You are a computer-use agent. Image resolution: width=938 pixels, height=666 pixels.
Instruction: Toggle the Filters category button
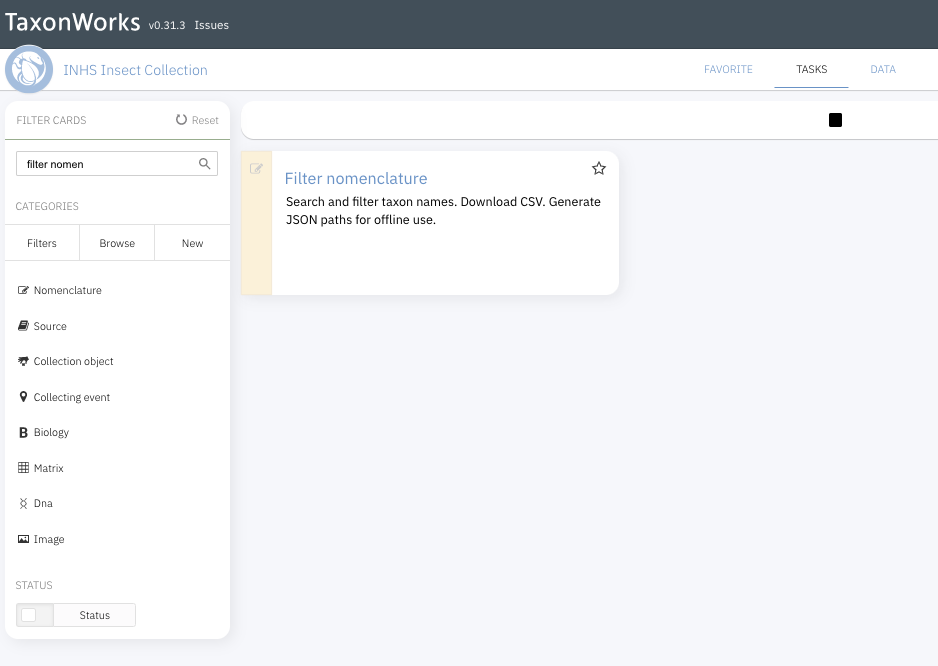click(42, 243)
